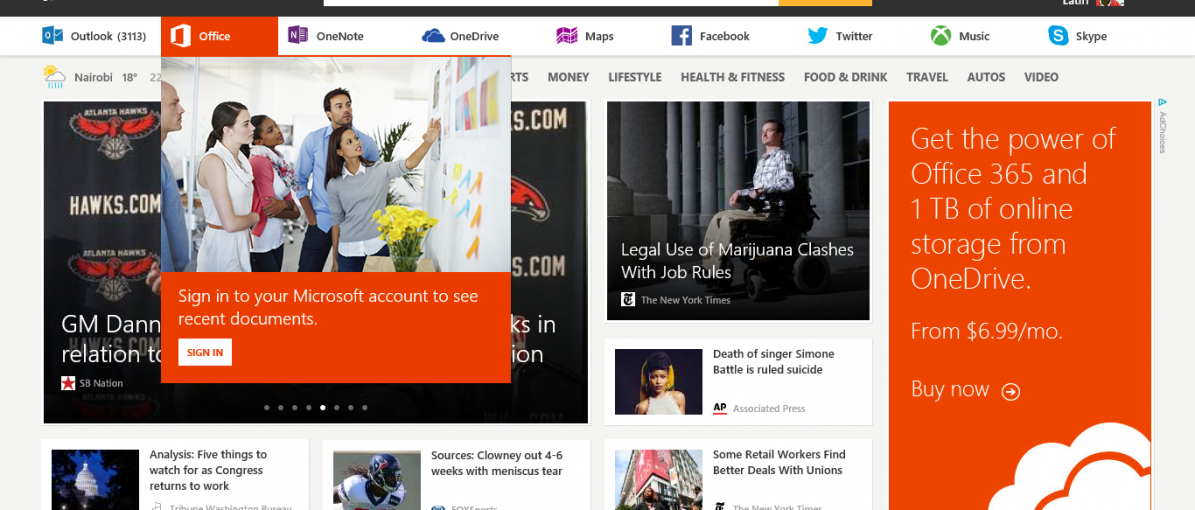Click the SB Nation star icon
The image size is (1195, 510).
68,383
